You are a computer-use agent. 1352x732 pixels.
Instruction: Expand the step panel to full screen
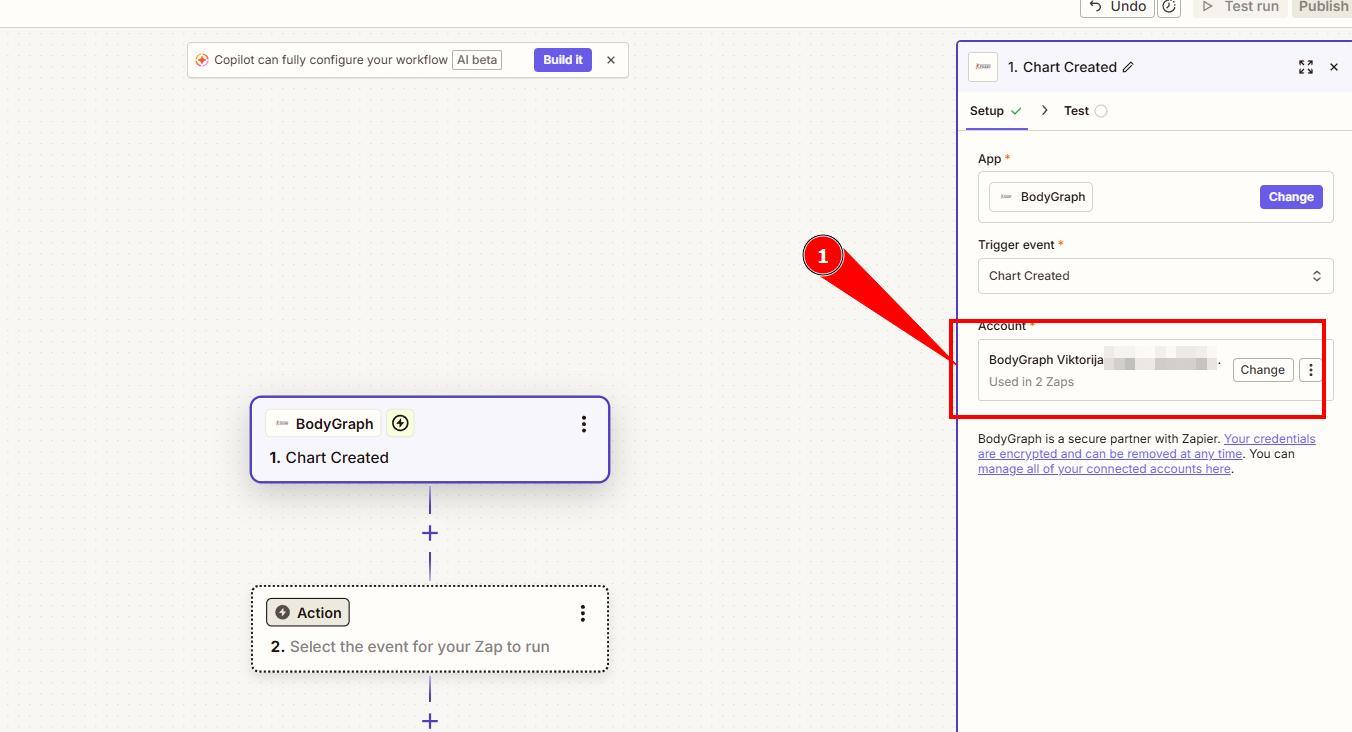click(x=1305, y=67)
